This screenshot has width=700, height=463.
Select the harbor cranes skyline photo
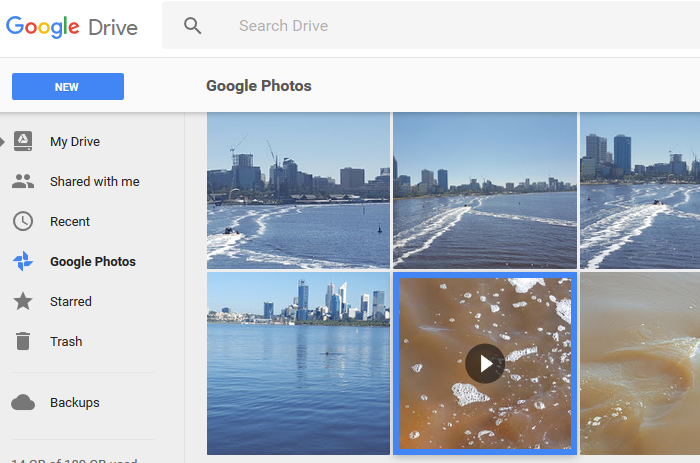coord(298,191)
